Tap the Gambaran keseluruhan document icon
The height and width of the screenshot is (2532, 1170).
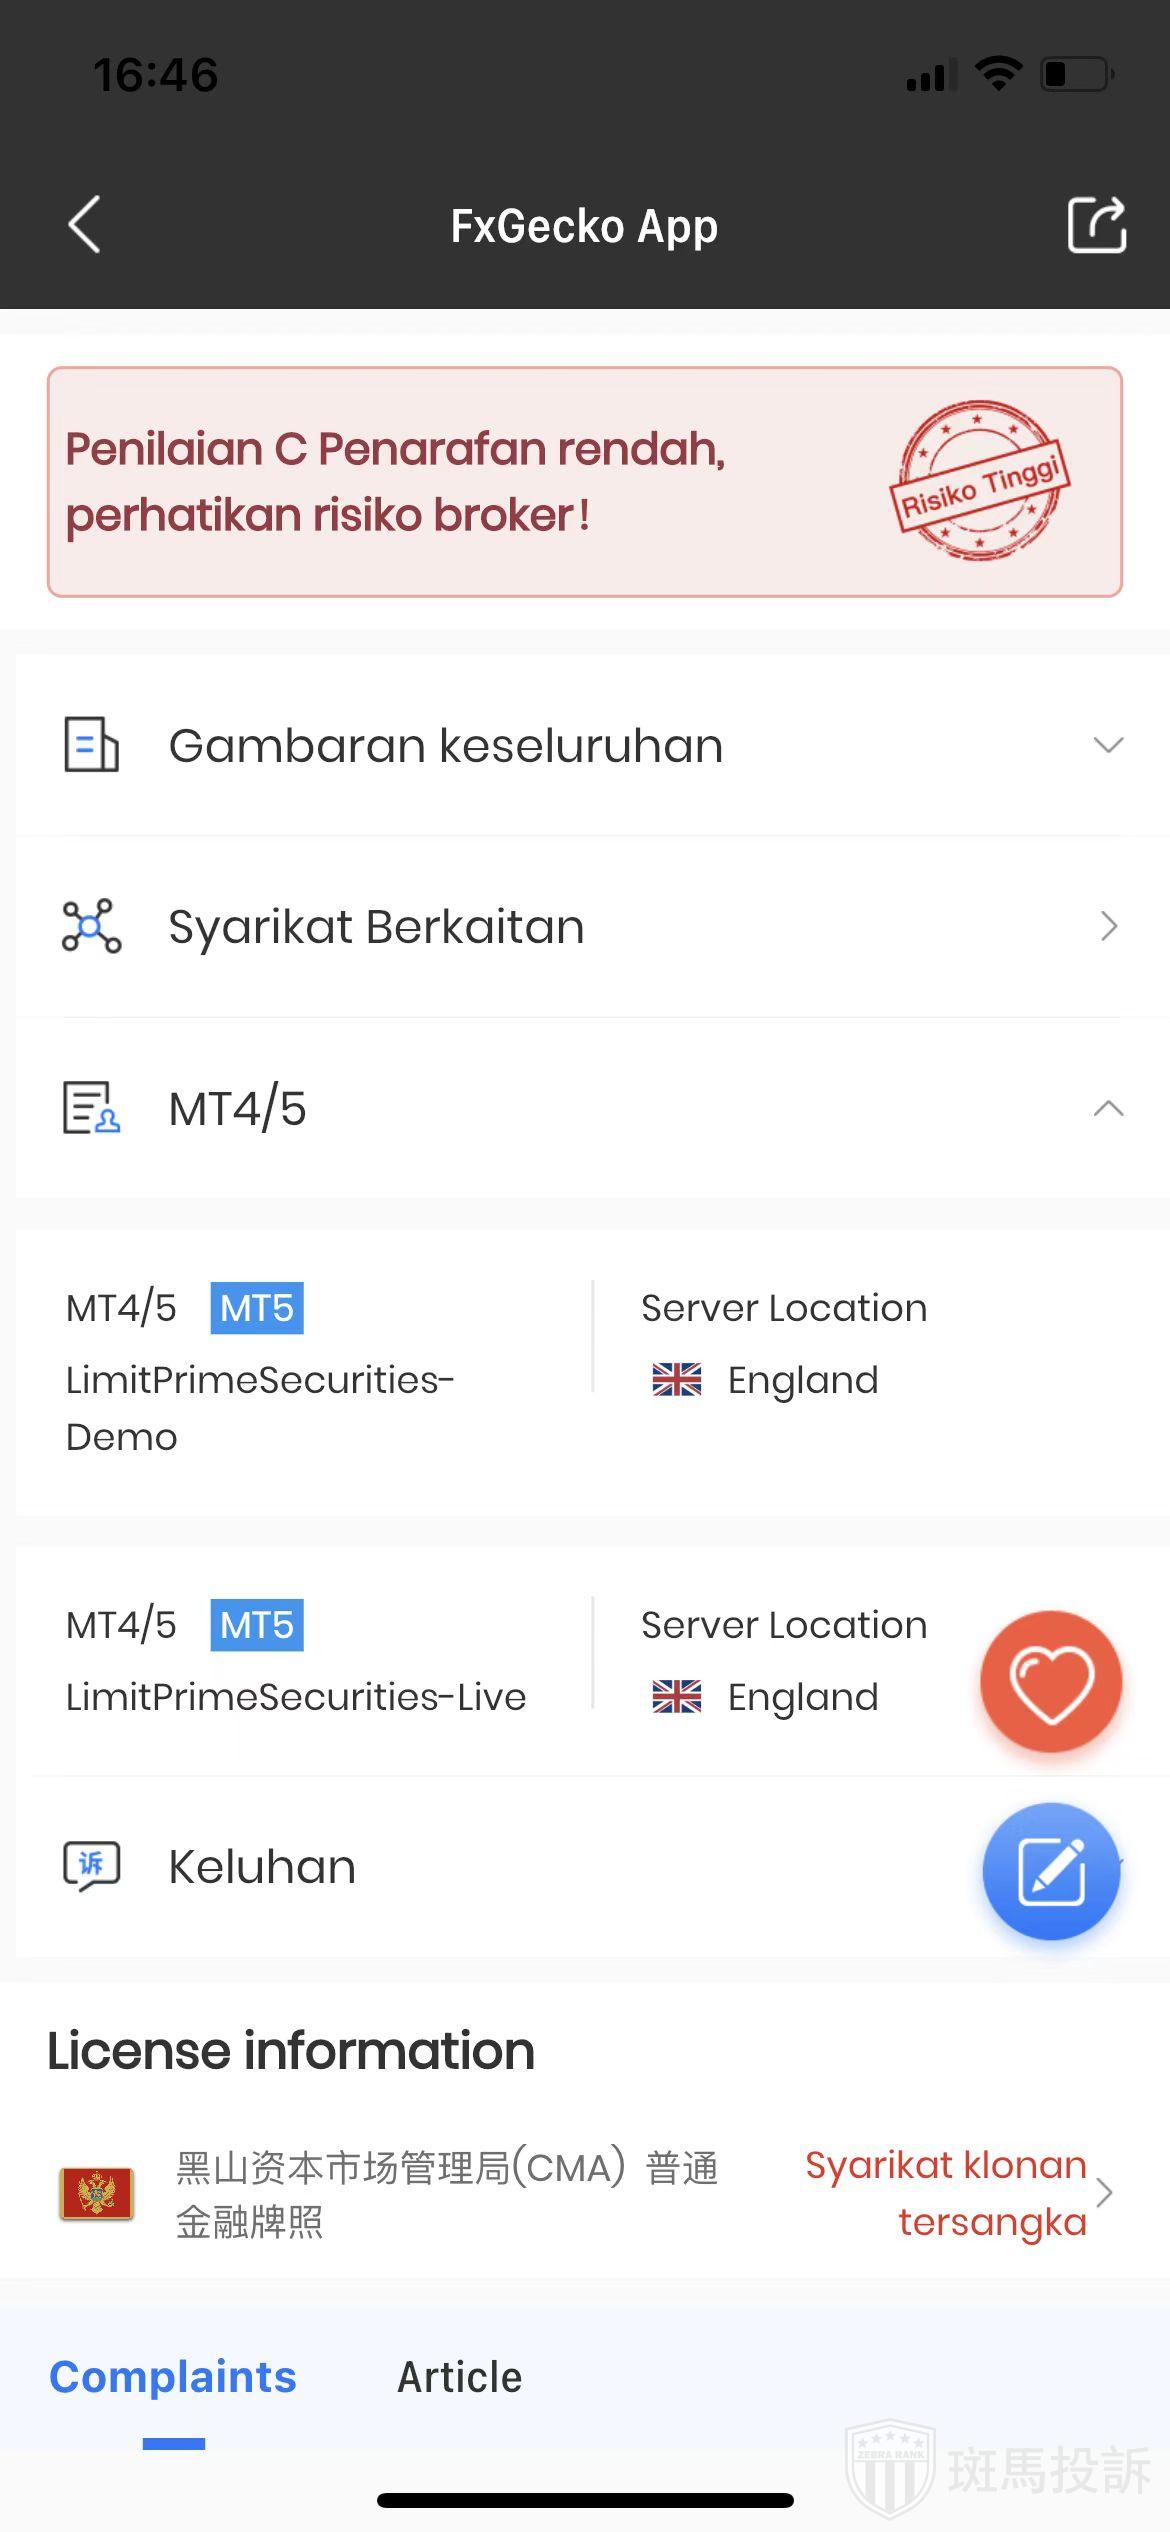[x=91, y=745]
